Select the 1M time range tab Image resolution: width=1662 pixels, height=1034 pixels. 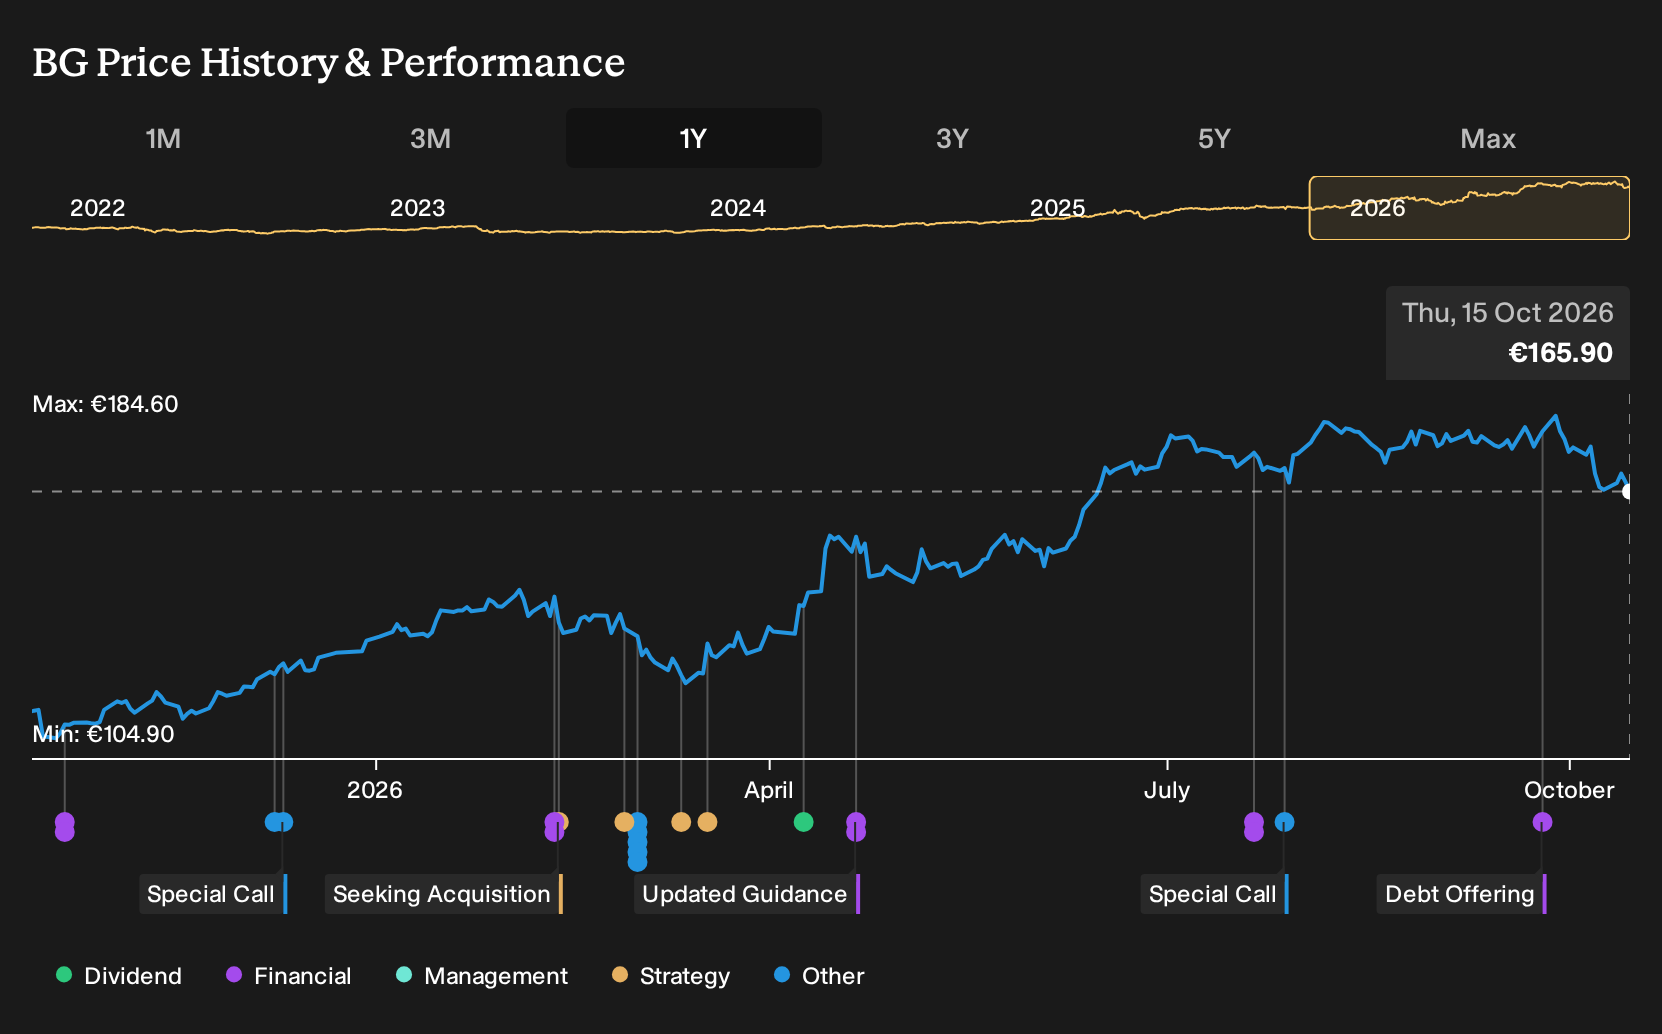coord(163,138)
